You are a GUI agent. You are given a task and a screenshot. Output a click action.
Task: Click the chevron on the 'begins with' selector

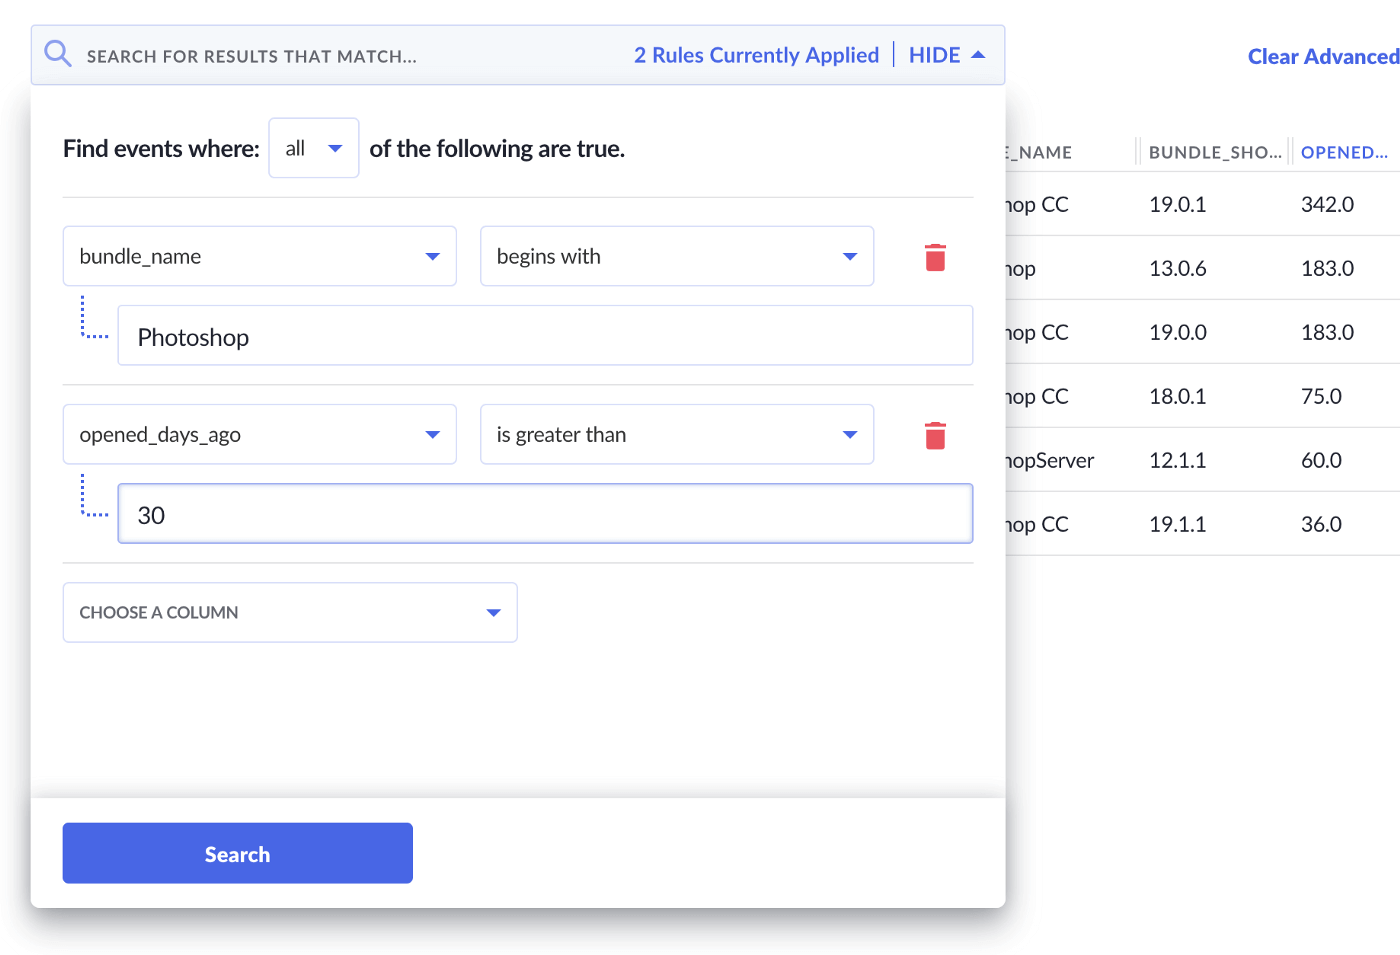[x=849, y=256]
